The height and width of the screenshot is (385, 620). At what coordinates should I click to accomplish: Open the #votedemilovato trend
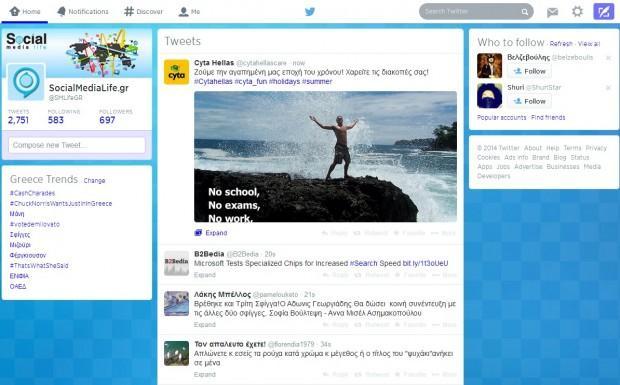[35, 224]
